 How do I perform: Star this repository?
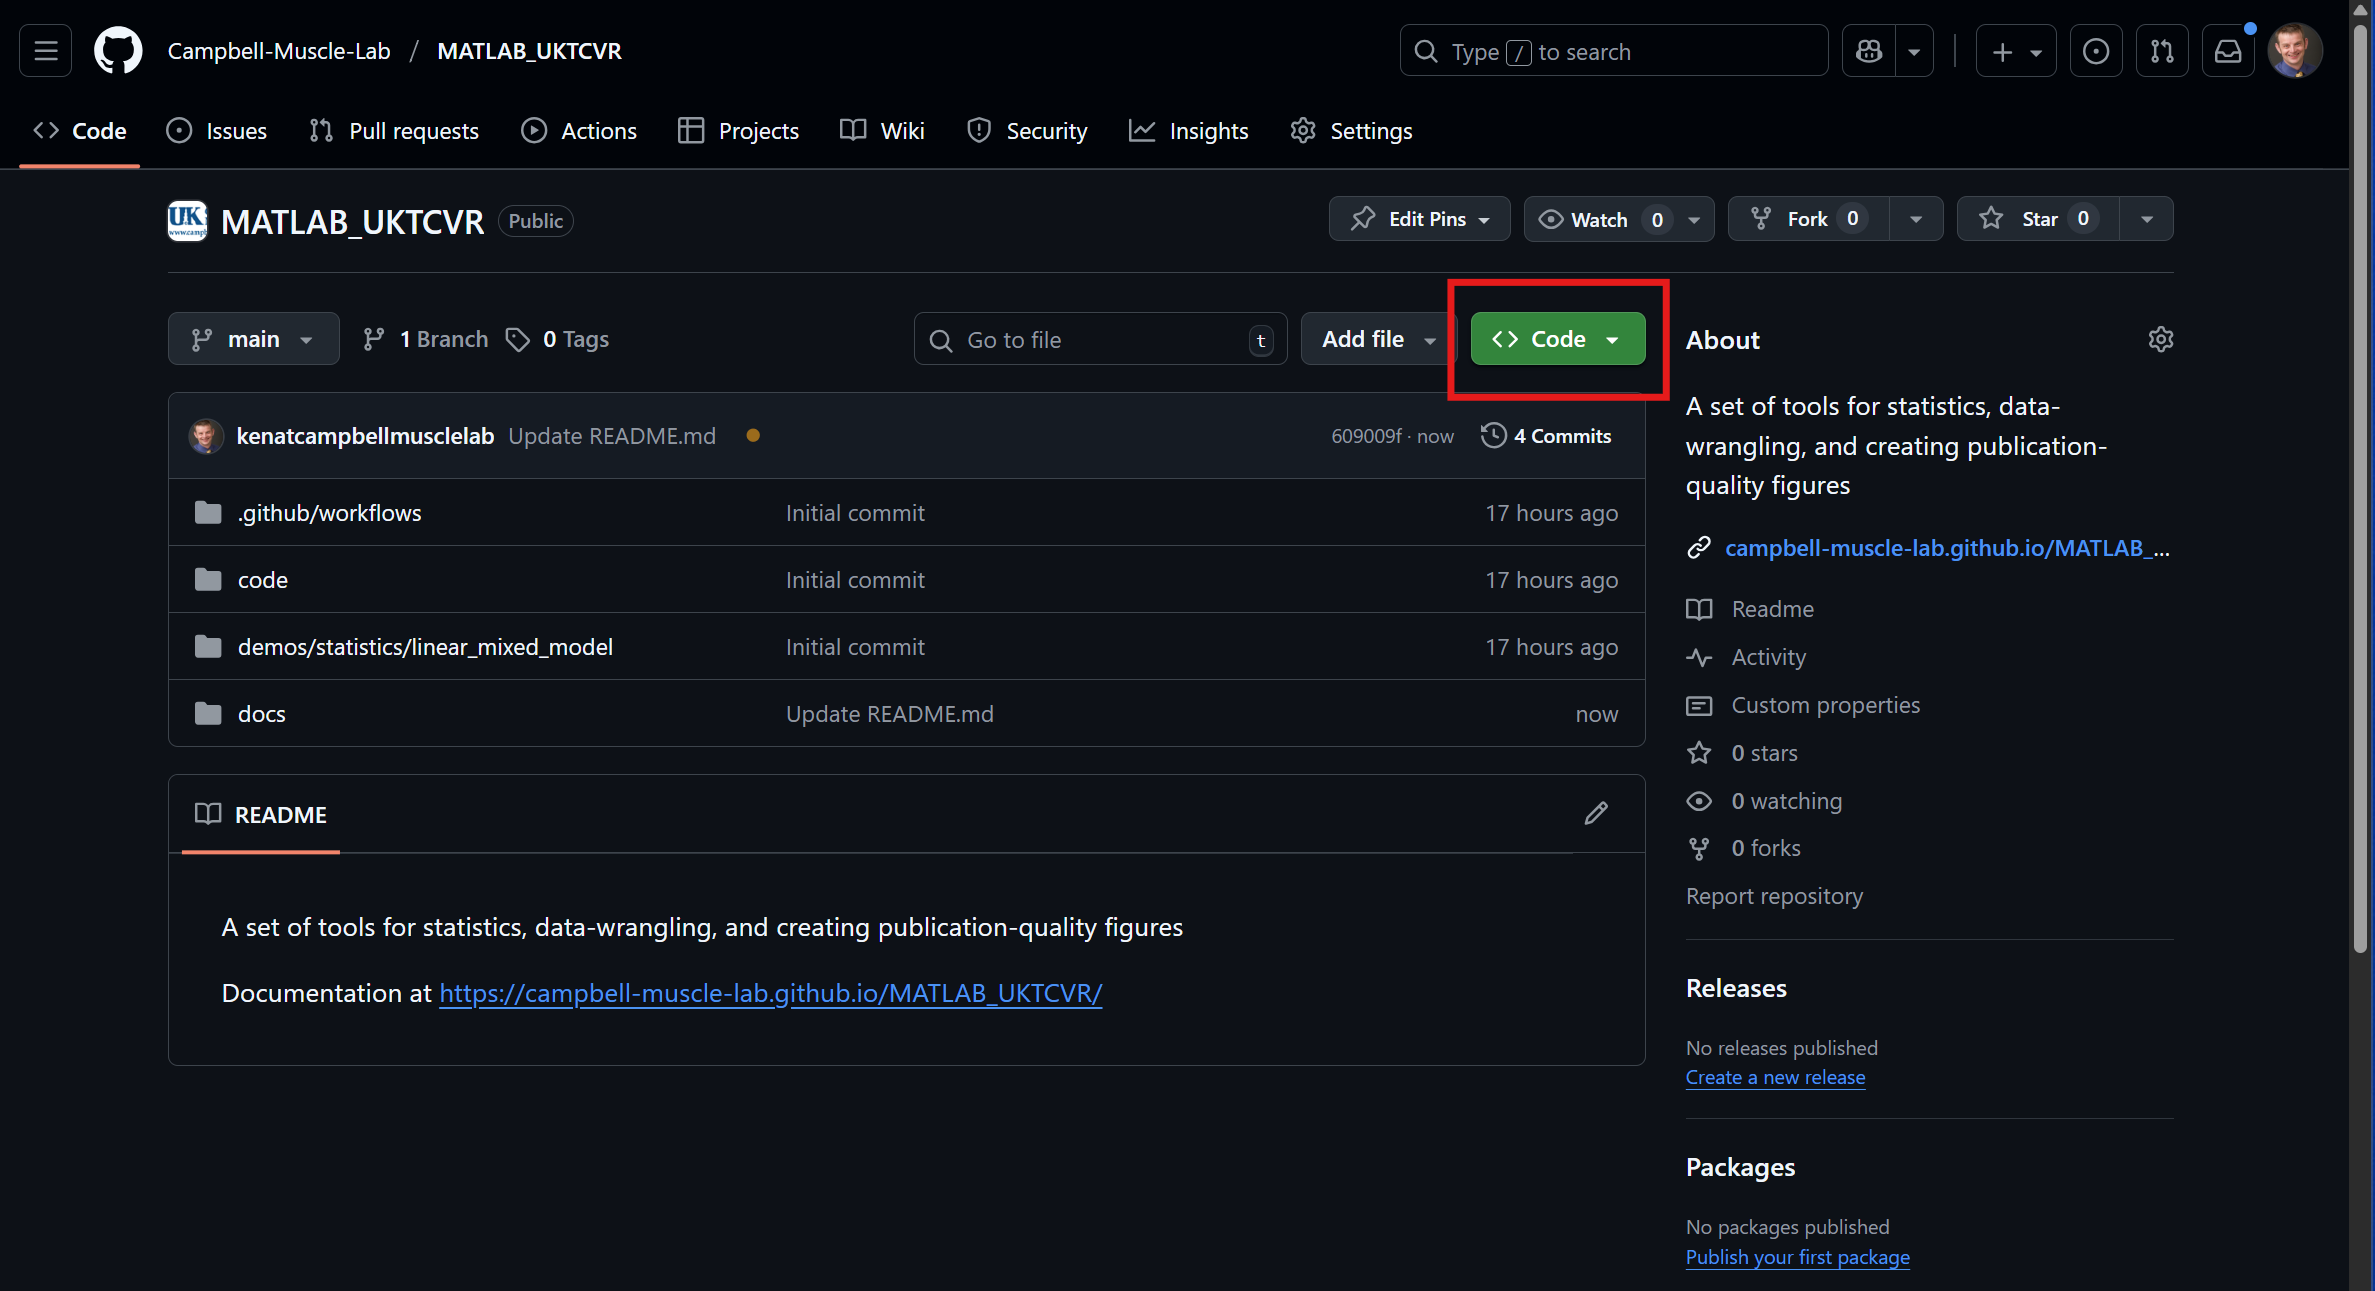tap(2038, 219)
